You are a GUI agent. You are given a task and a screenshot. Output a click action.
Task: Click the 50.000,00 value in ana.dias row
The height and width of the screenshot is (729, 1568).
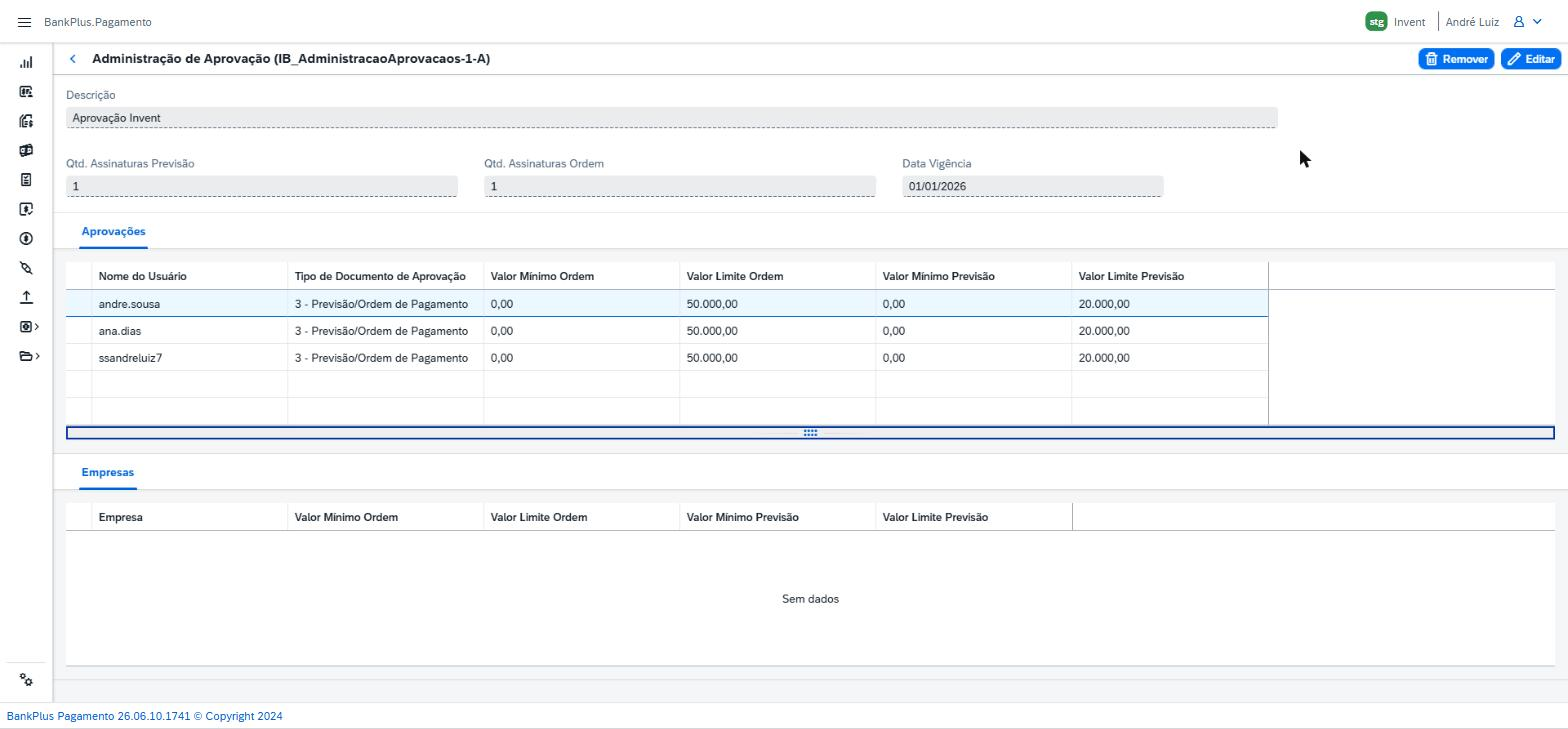coord(712,331)
